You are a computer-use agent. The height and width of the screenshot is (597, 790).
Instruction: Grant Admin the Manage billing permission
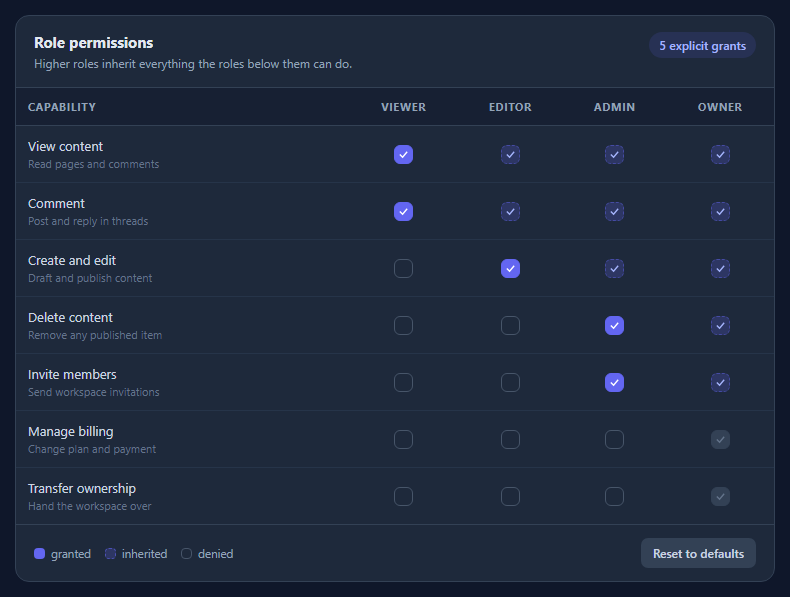[614, 439]
